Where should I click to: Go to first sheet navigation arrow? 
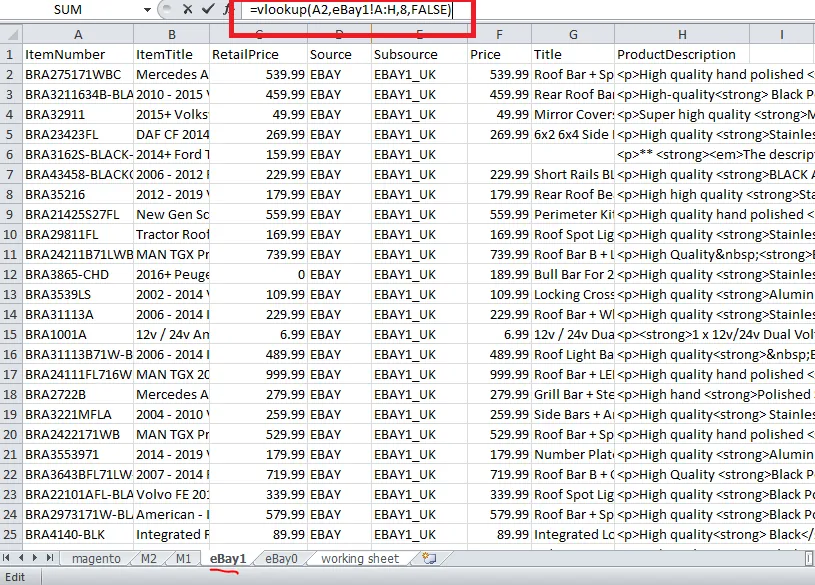click(x=7, y=558)
